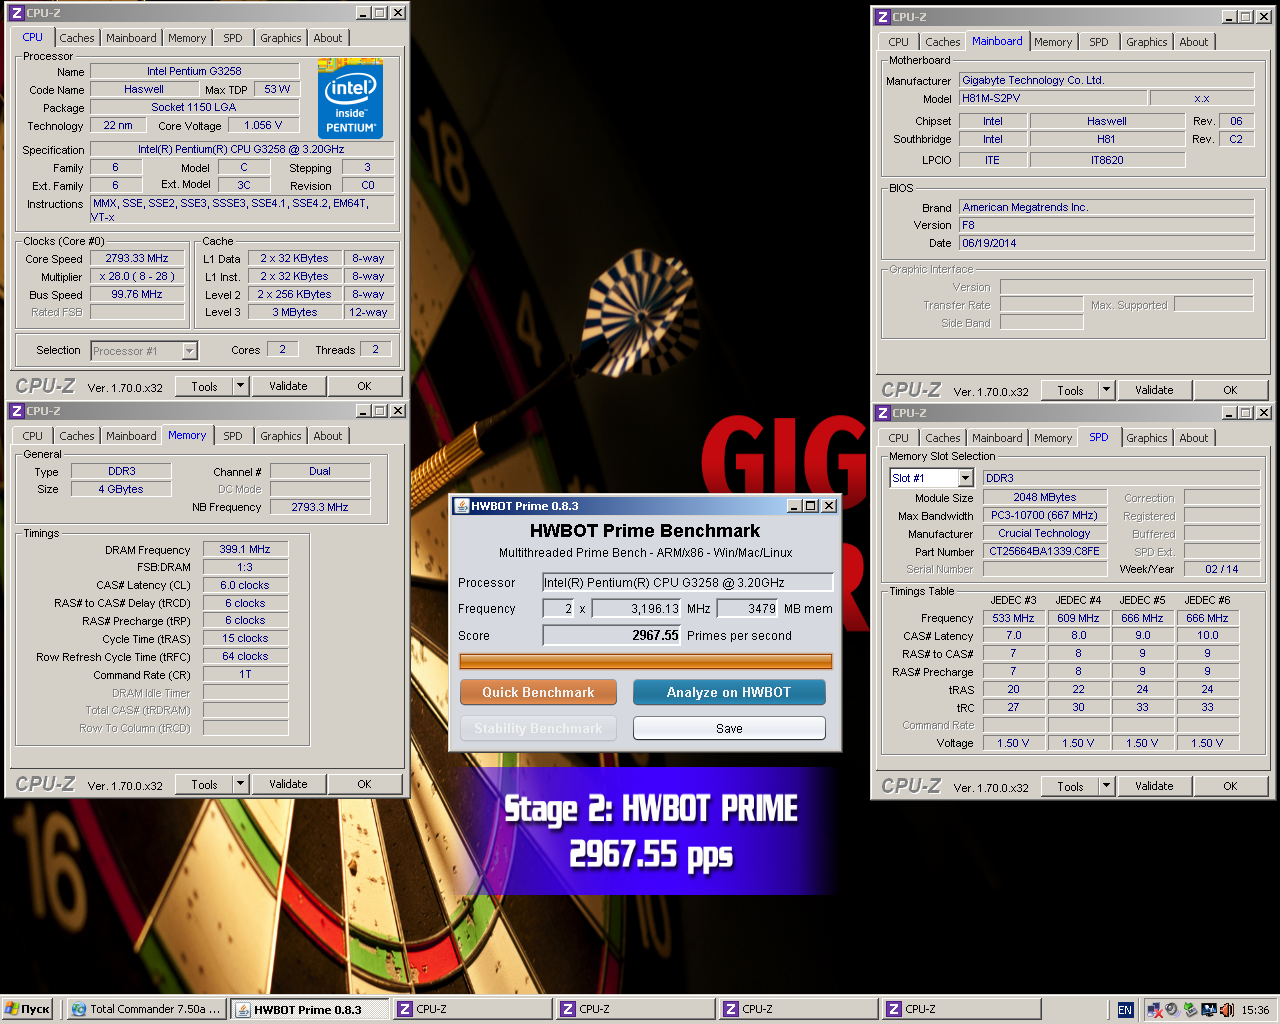Click the greyed Stability Benchmark button
The image size is (1280, 1024).
tap(538, 728)
